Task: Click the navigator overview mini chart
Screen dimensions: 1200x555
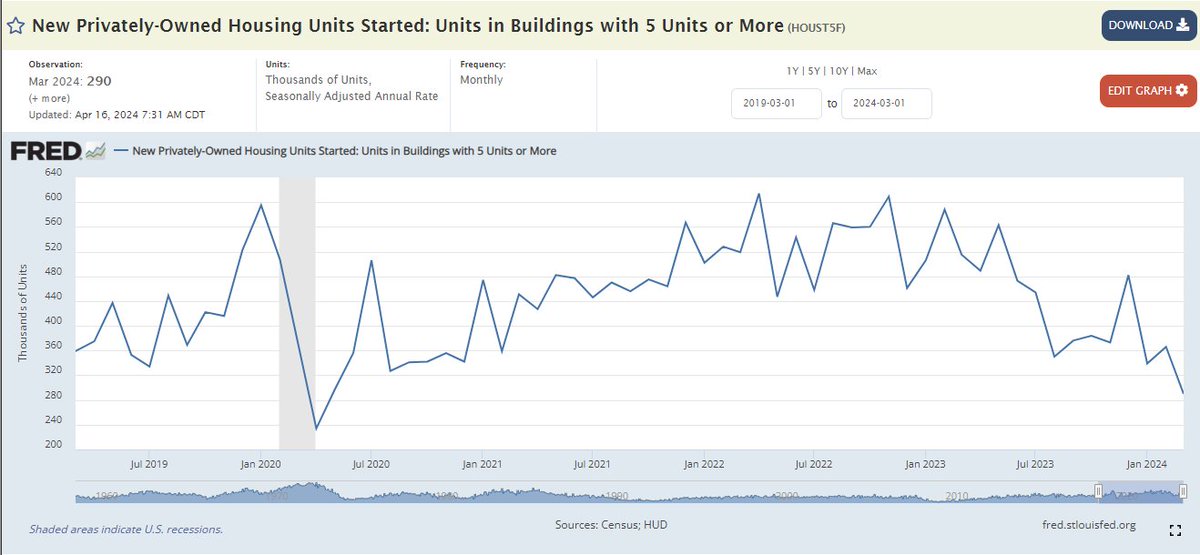Action: point(630,491)
